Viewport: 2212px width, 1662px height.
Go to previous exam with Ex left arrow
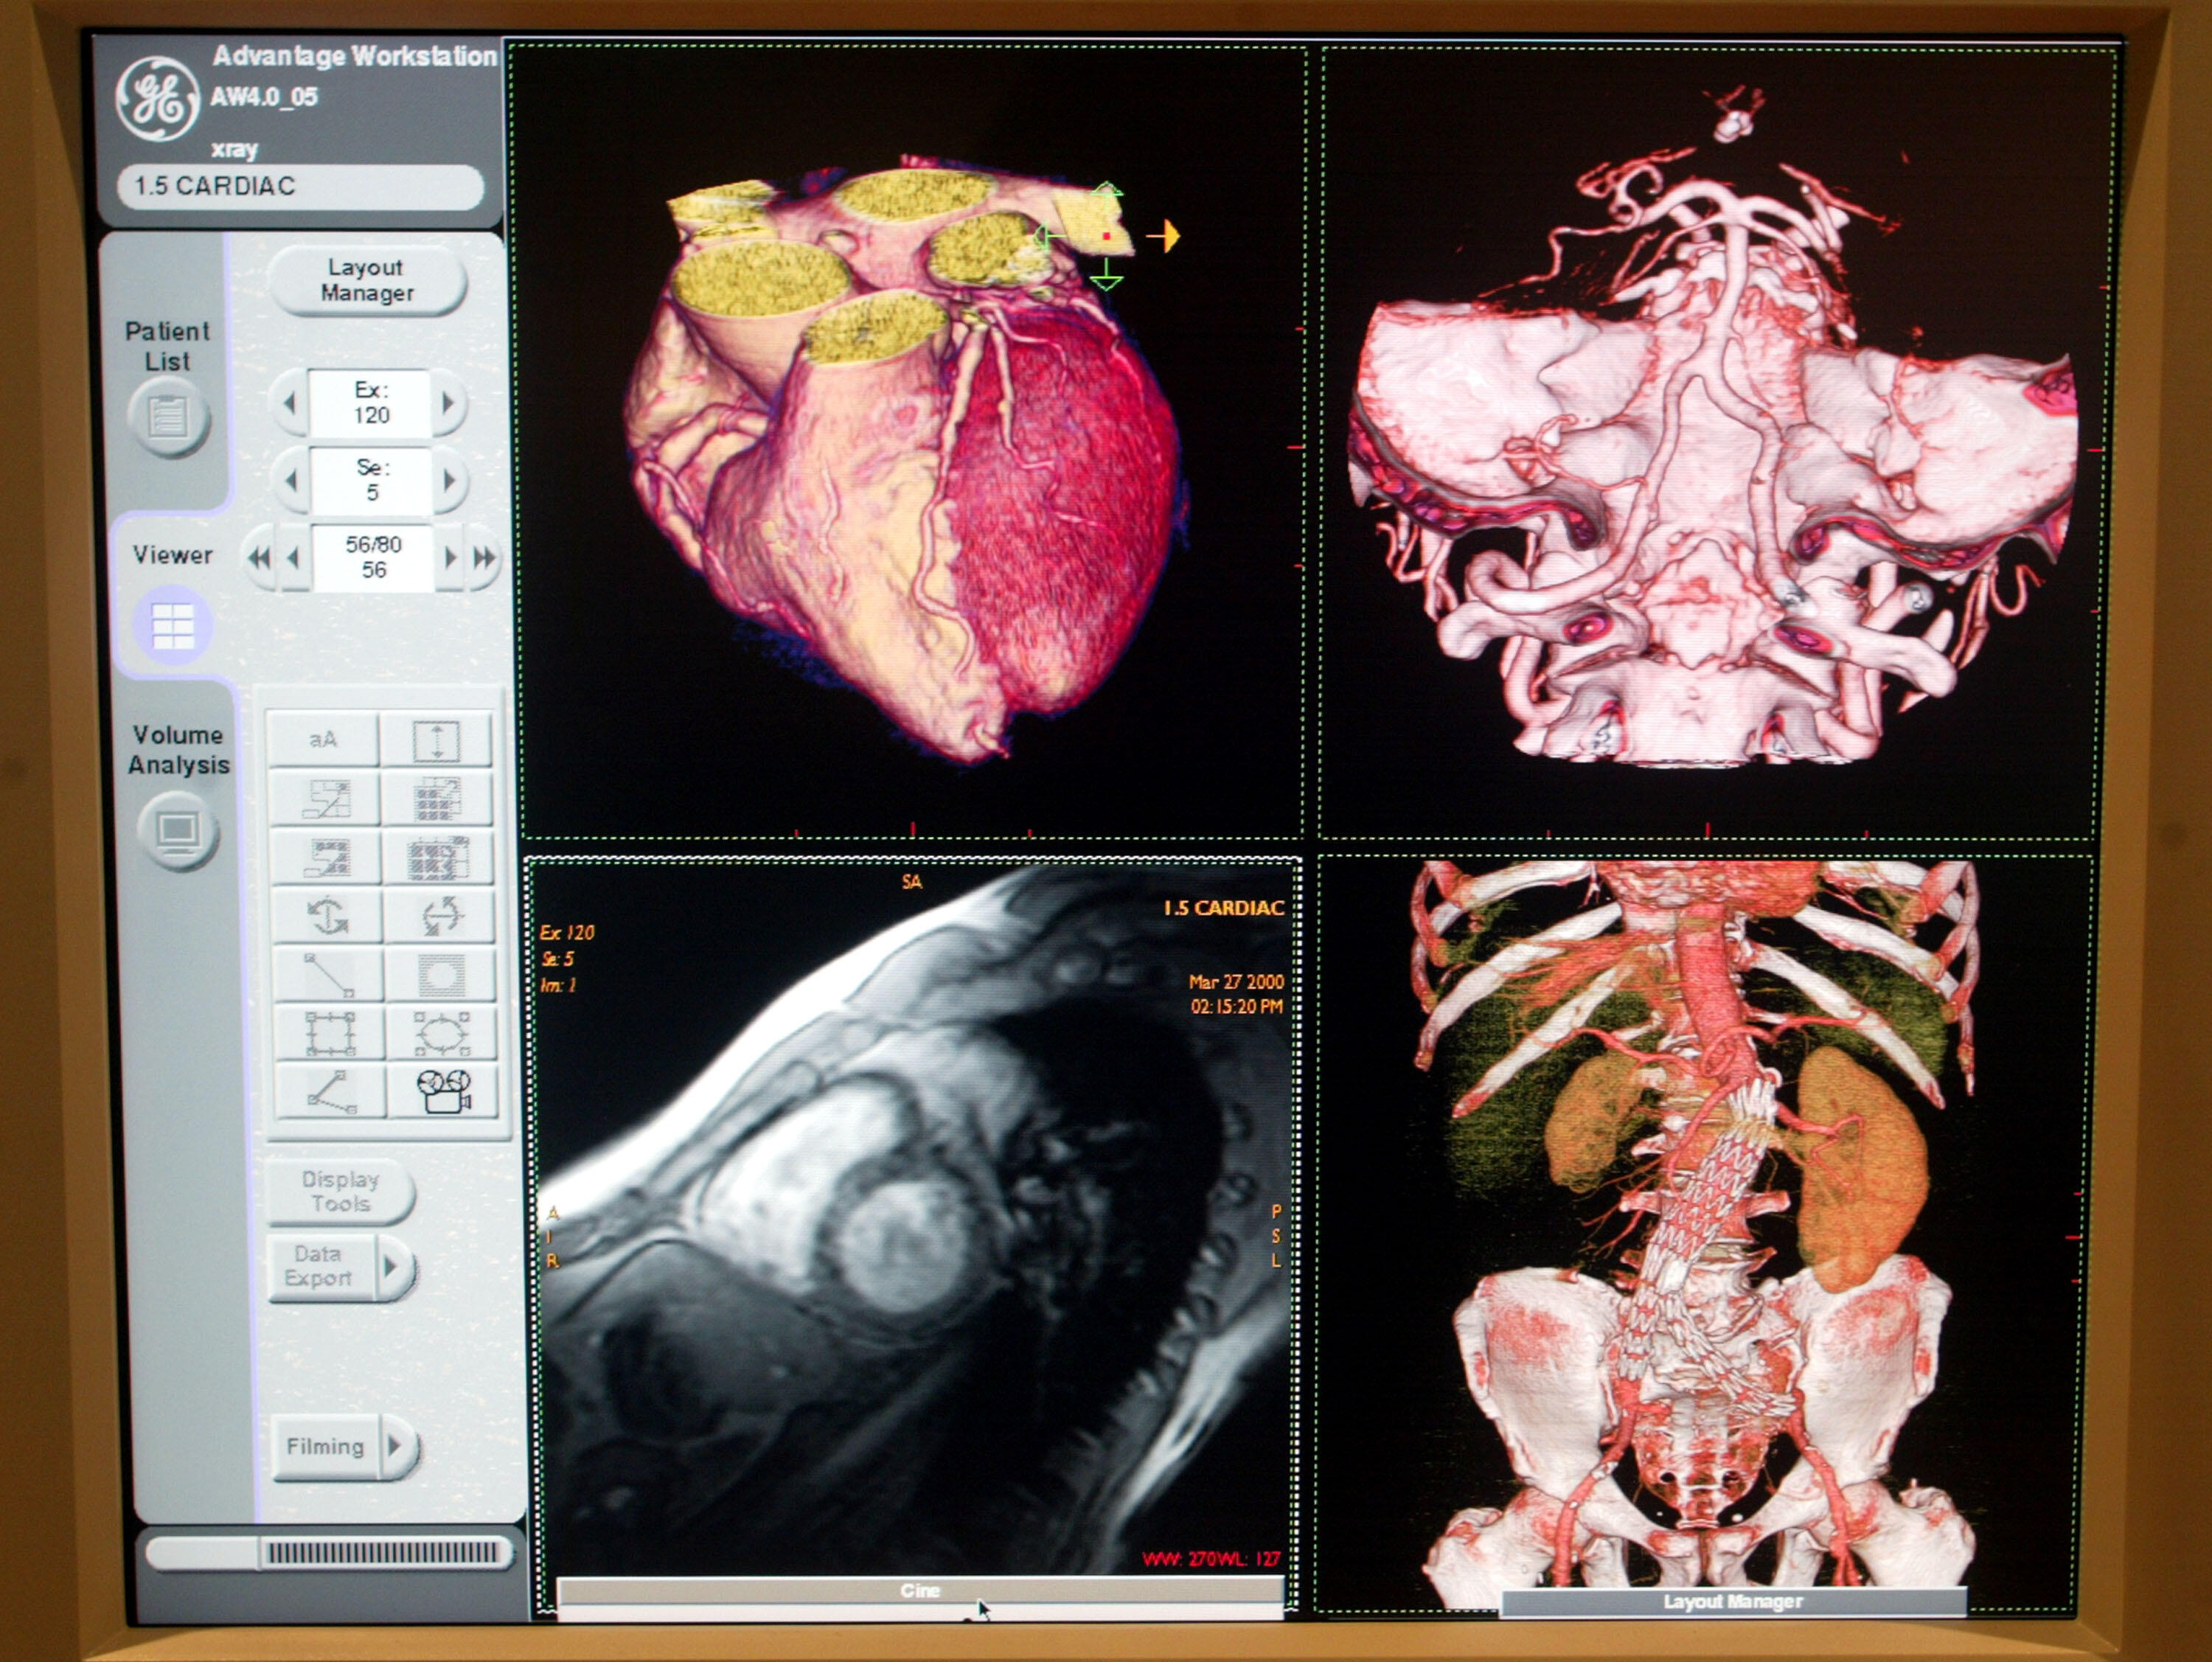[289, 403]
